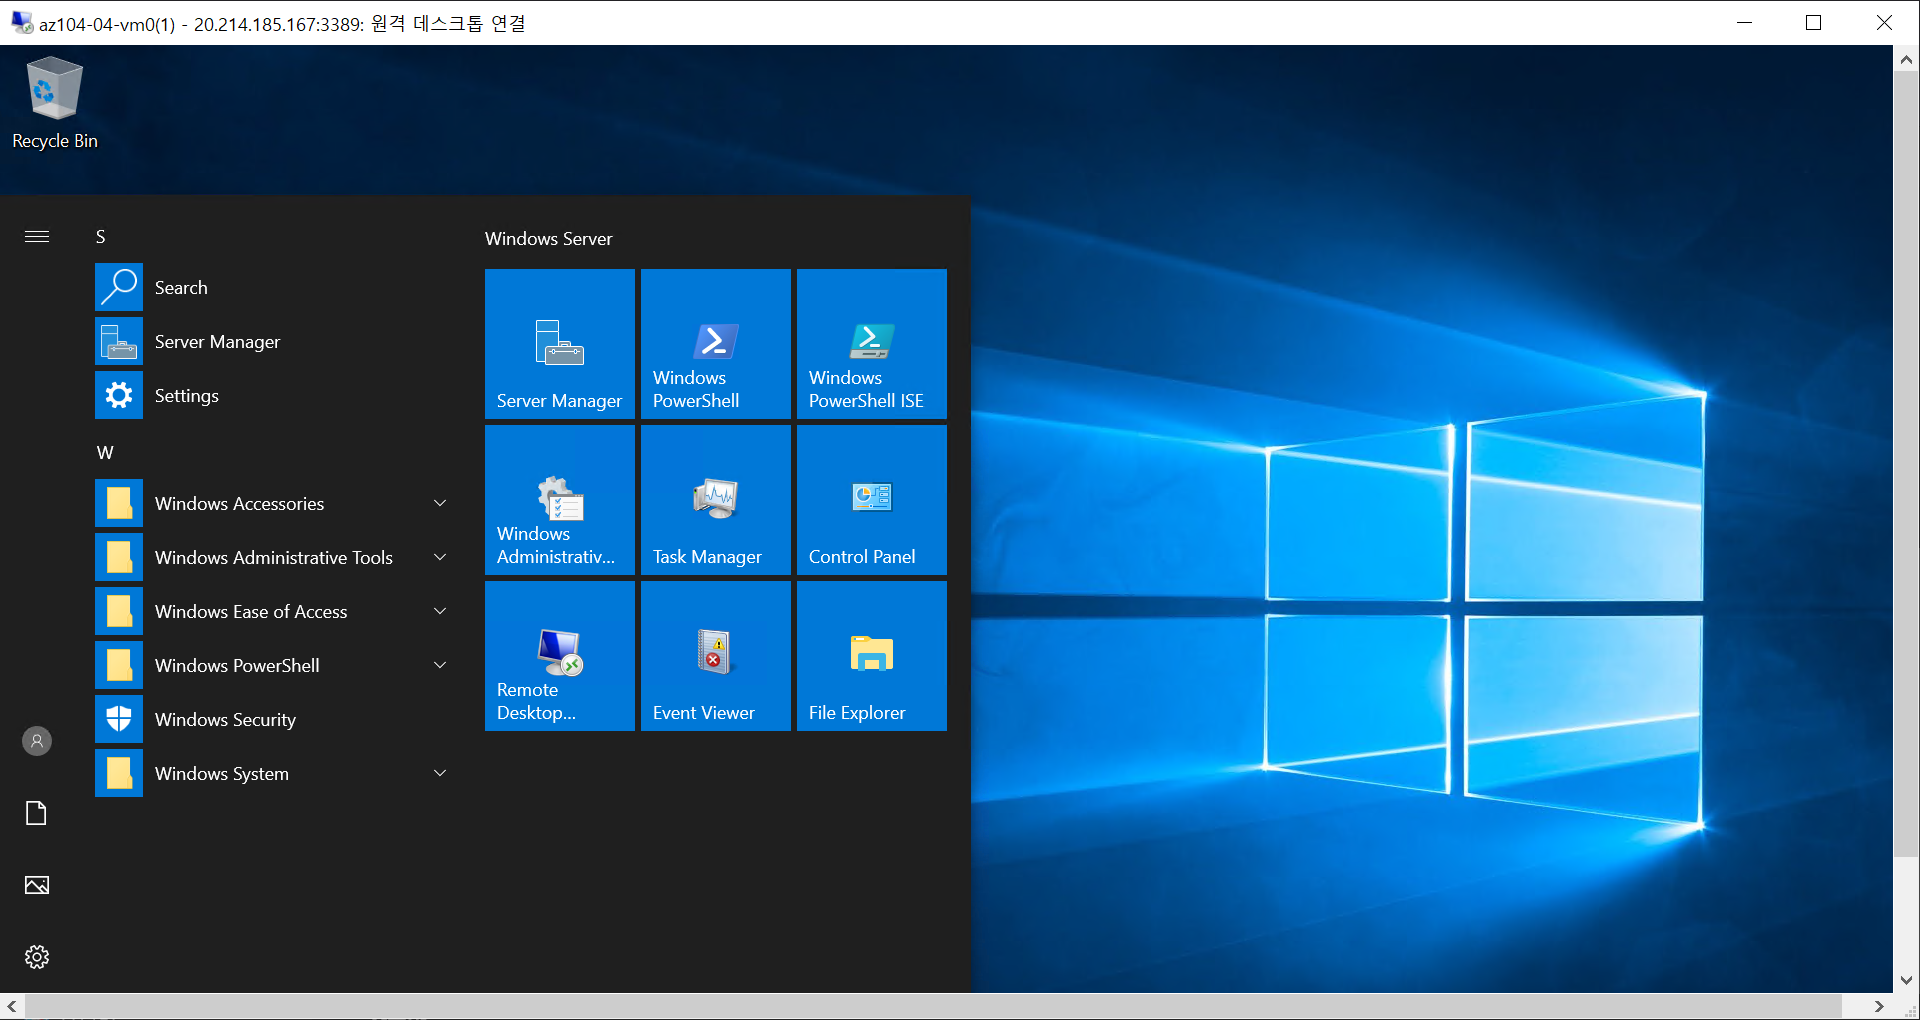Open the Control Panel tile

(x=872, y=500)
